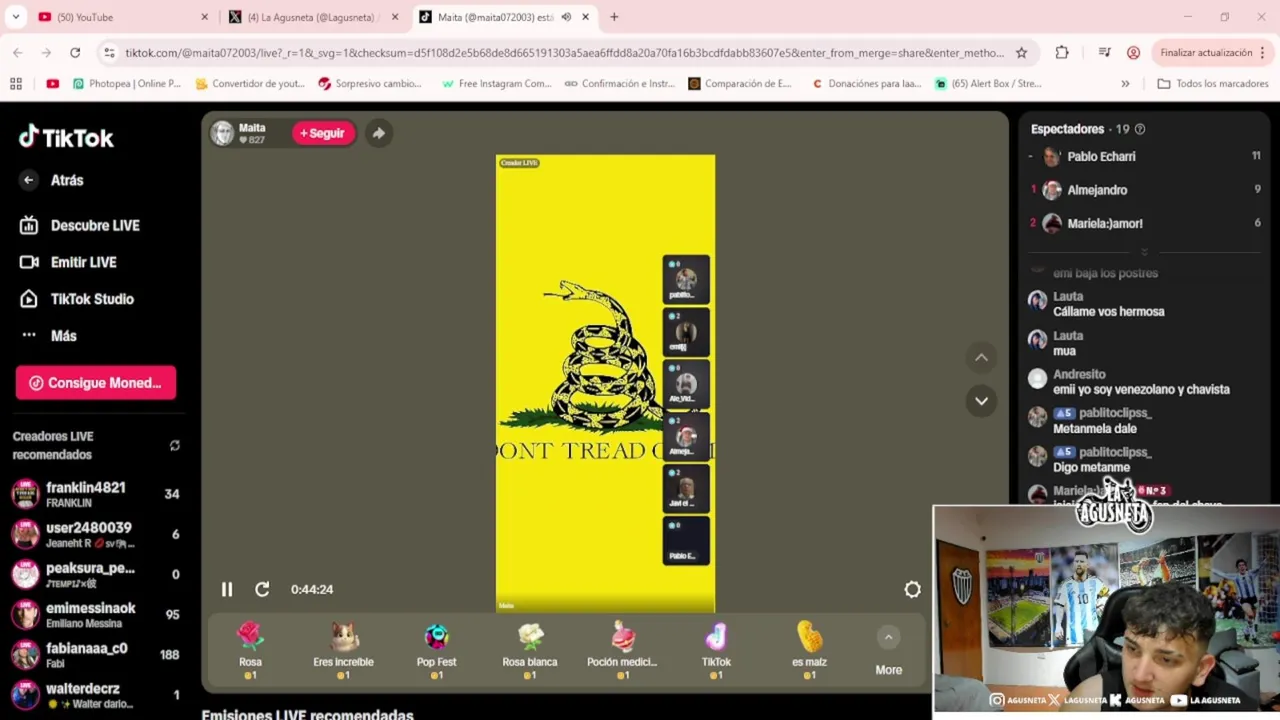Open the tab search dropdown
1280x720 pixels.
[x=15, y=17]
